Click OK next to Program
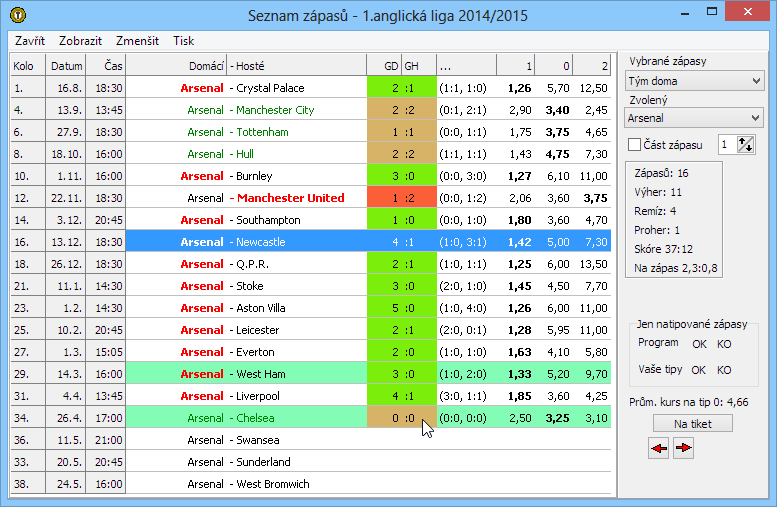Image resolution: width=777 pixels, height=507 pixels. [x=699, y=344]
